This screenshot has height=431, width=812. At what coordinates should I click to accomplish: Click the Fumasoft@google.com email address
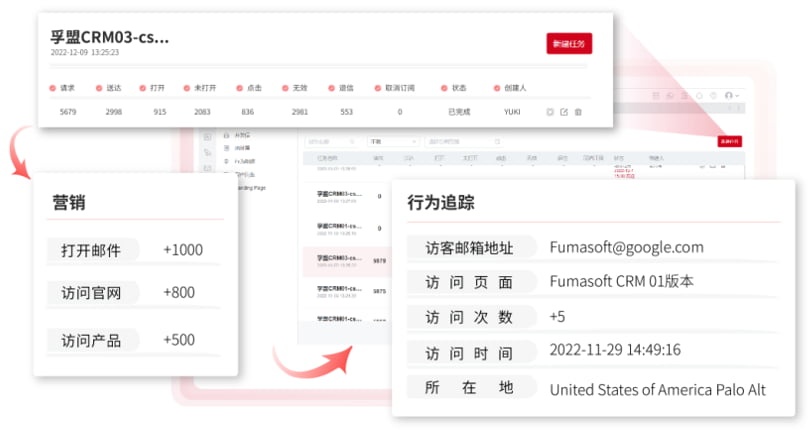626,247
